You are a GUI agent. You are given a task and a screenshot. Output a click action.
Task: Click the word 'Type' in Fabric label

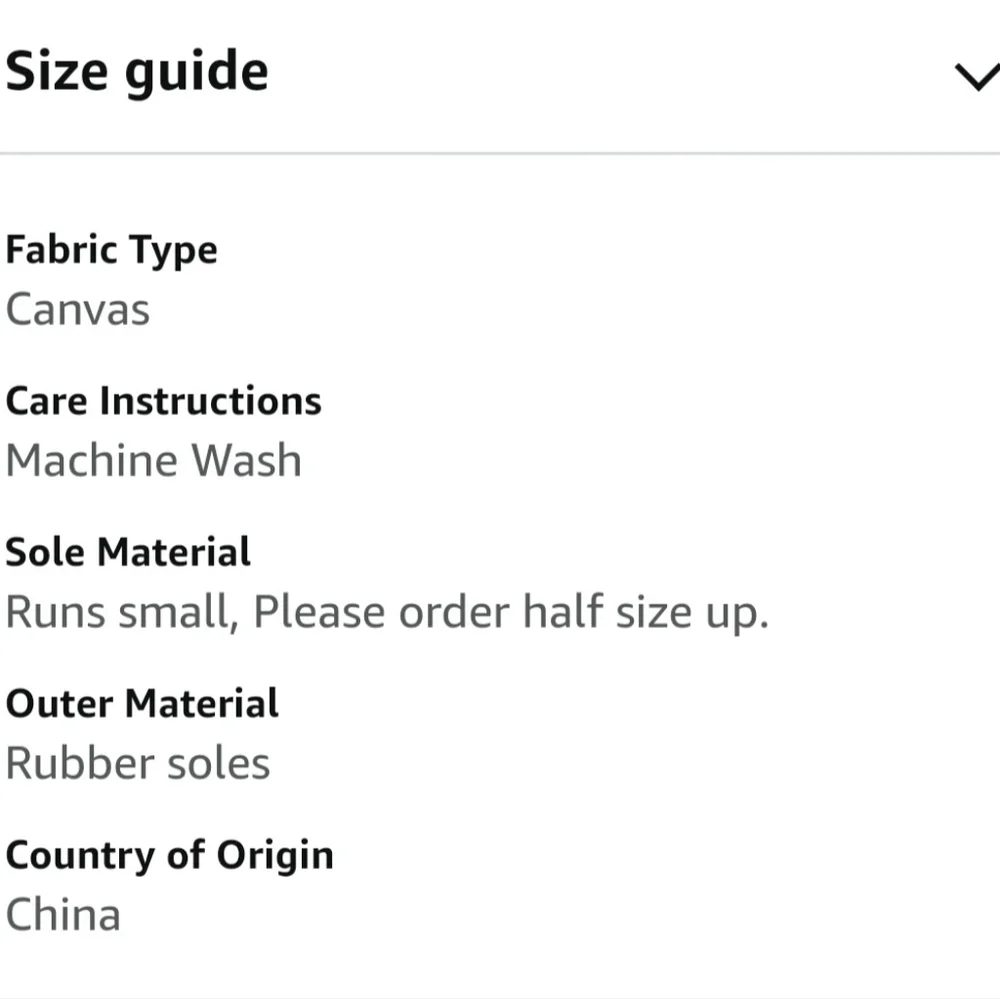(x=178, y=250)
